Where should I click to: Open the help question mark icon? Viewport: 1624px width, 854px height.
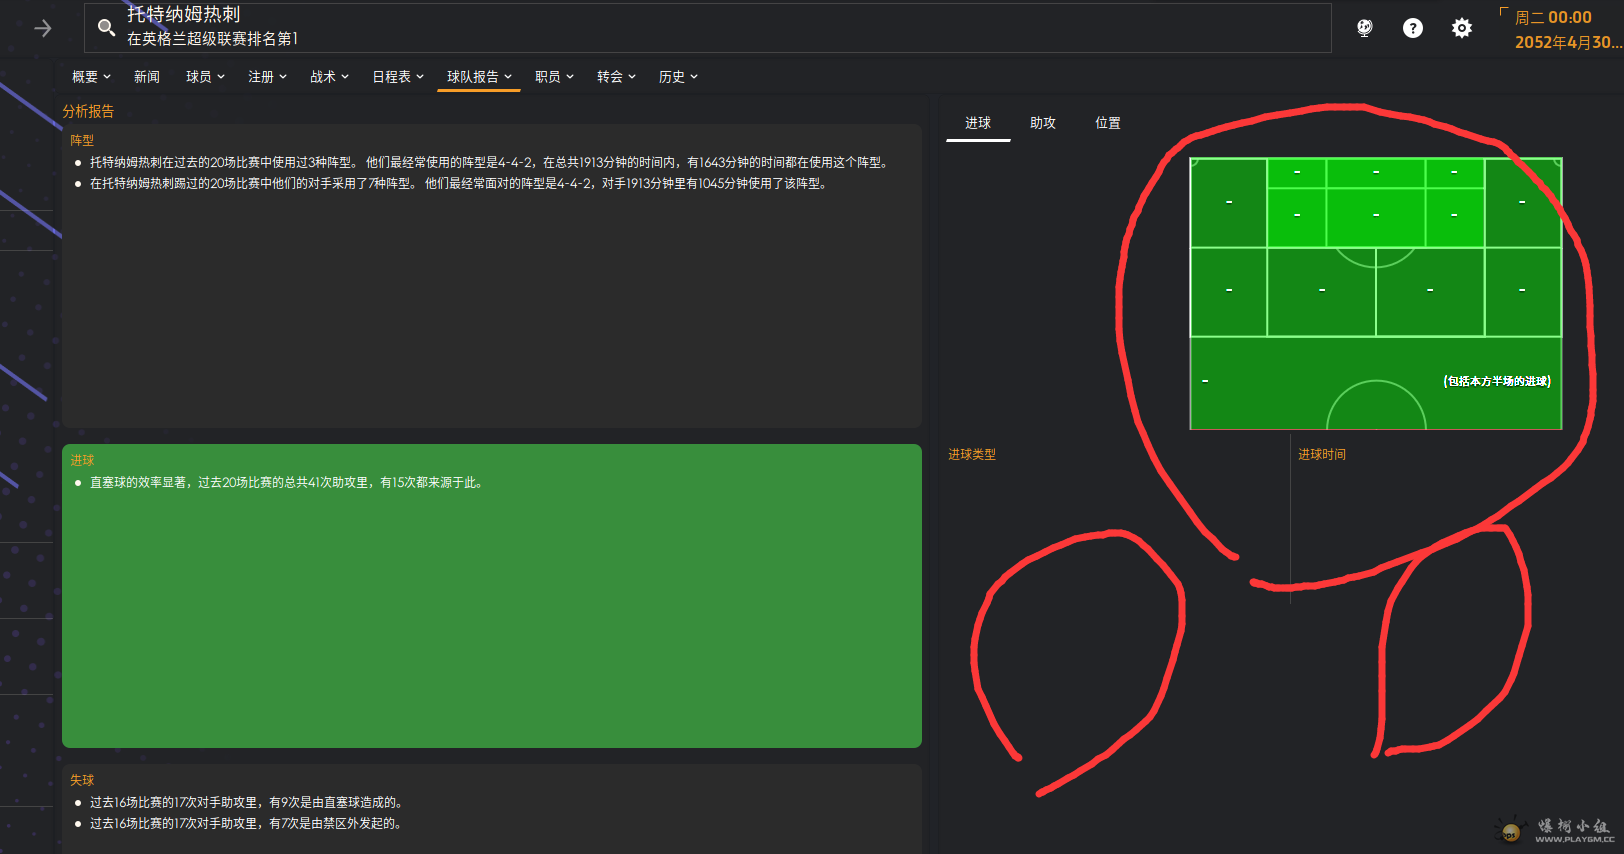1412,28
